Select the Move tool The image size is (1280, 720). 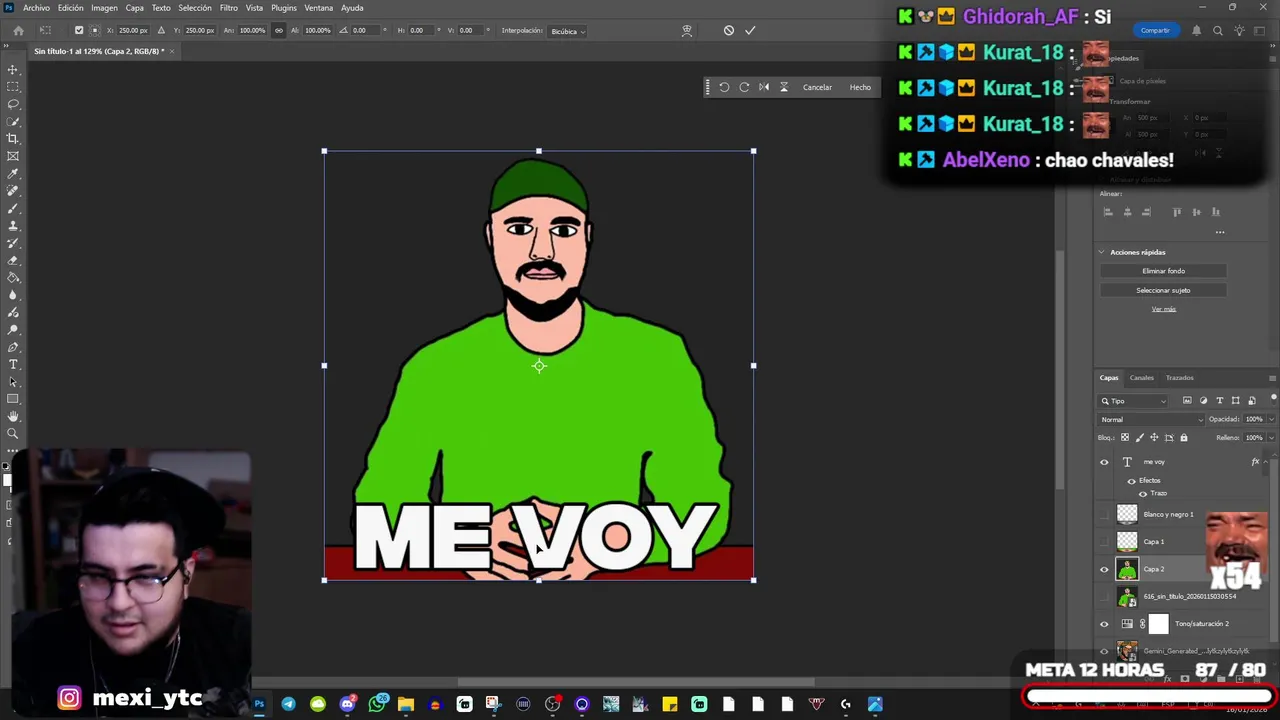13,70
